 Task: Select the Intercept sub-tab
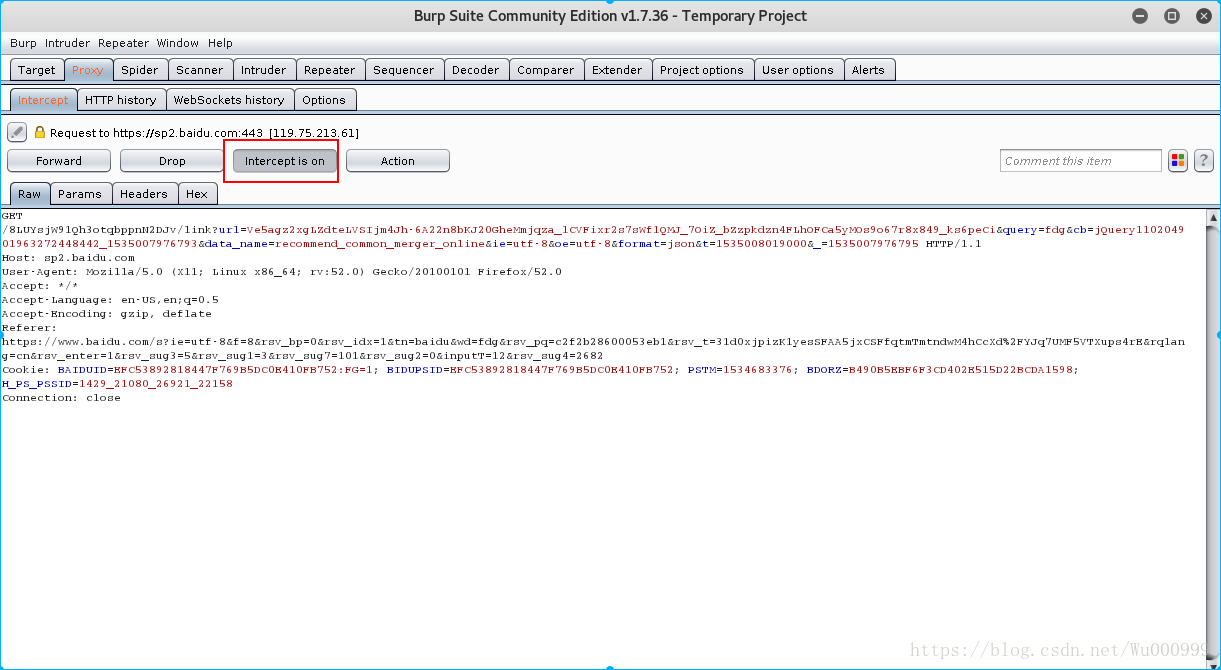pos(43,100)
